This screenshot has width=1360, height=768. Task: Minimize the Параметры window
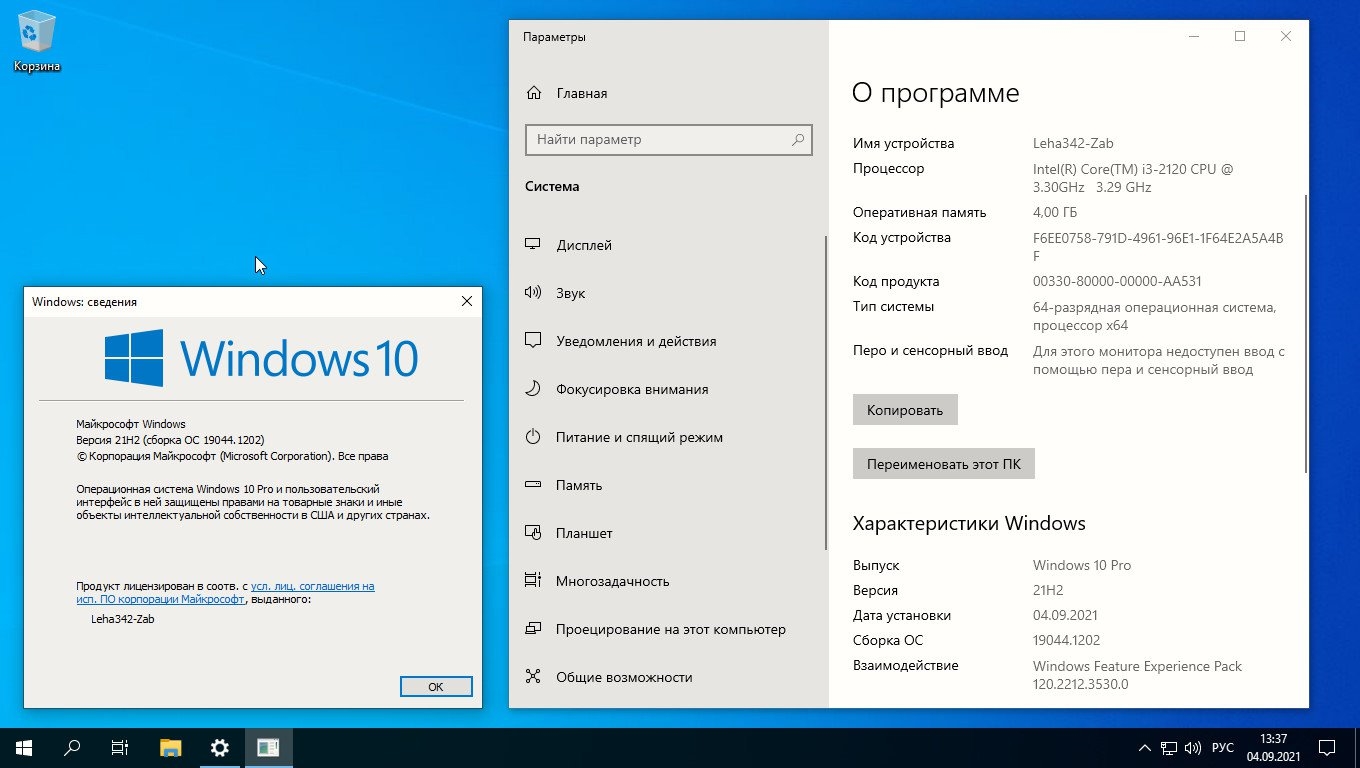[x=1194, y=37]
